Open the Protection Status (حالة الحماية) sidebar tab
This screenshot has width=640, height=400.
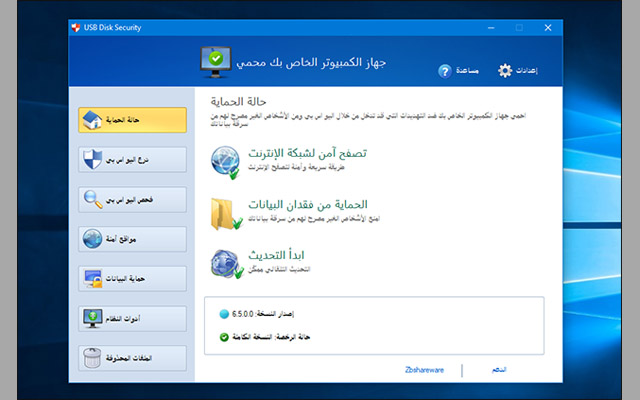coord(132,120)
